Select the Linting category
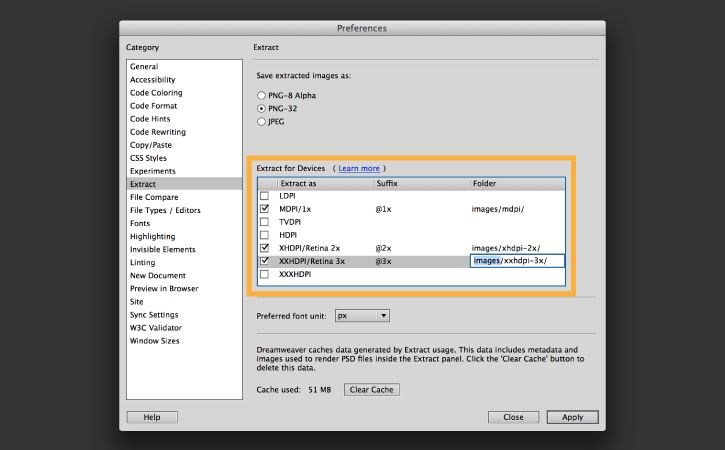This screenshot has width=725, height=450. click(x=184, y=262)
